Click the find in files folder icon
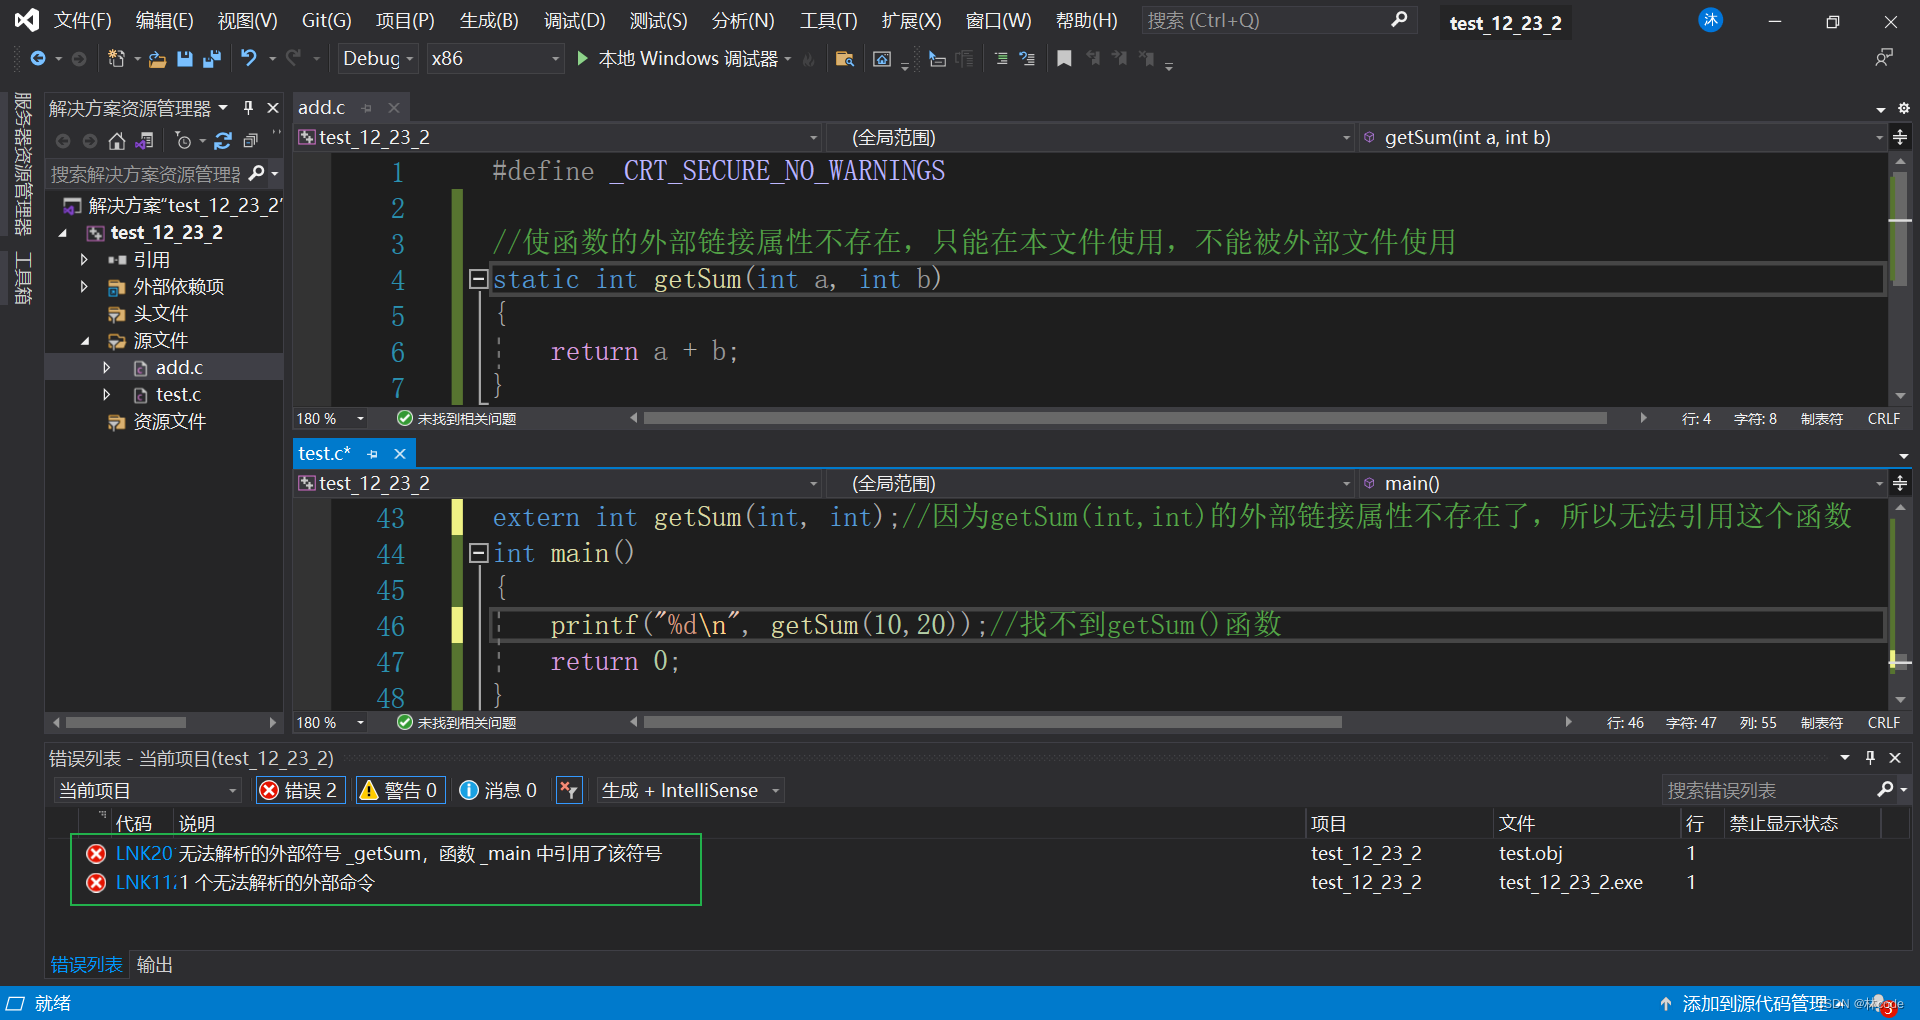 845,59
